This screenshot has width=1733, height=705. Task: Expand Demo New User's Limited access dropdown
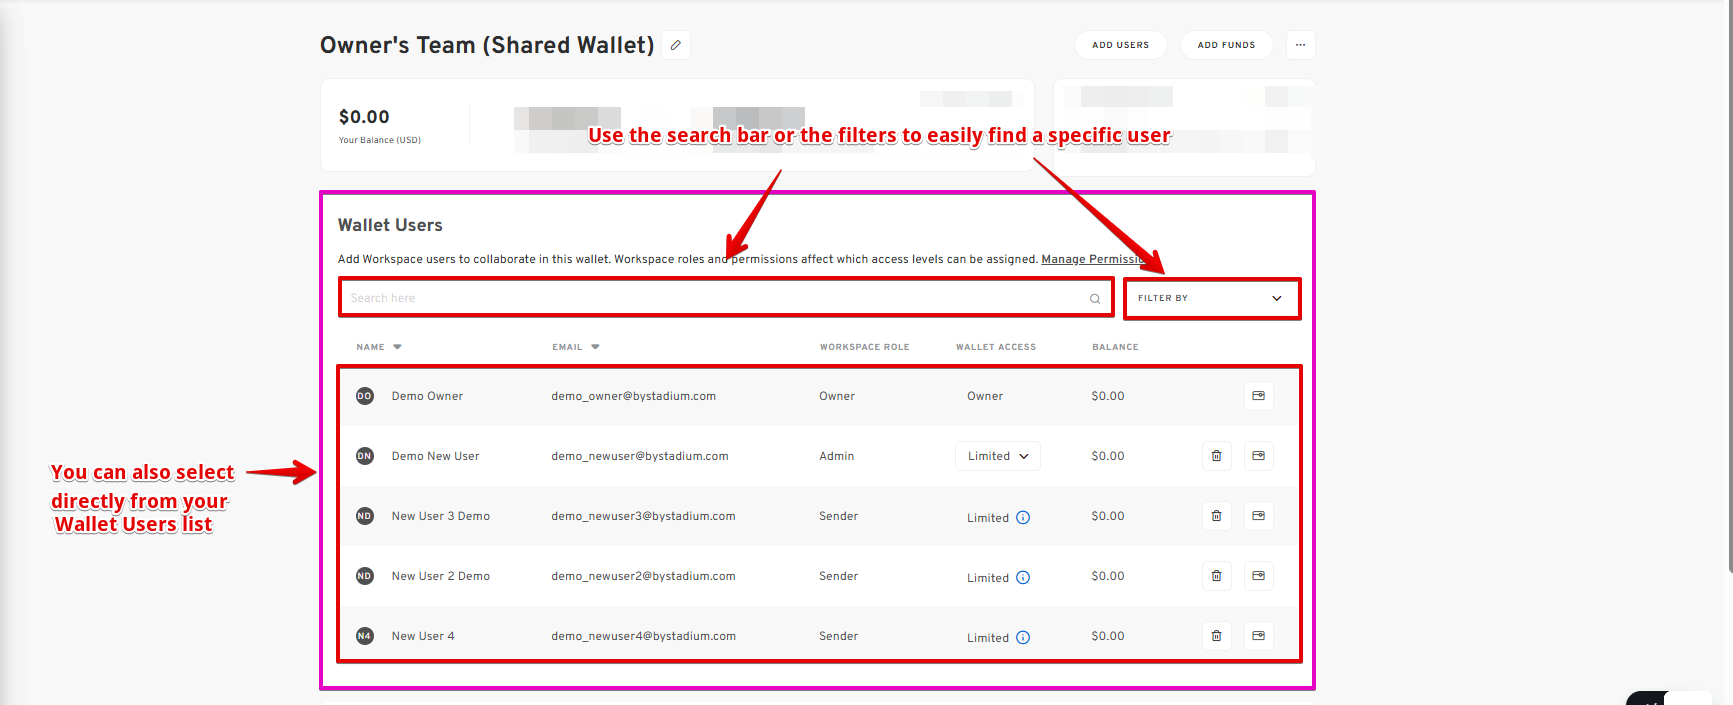[997, 456]
